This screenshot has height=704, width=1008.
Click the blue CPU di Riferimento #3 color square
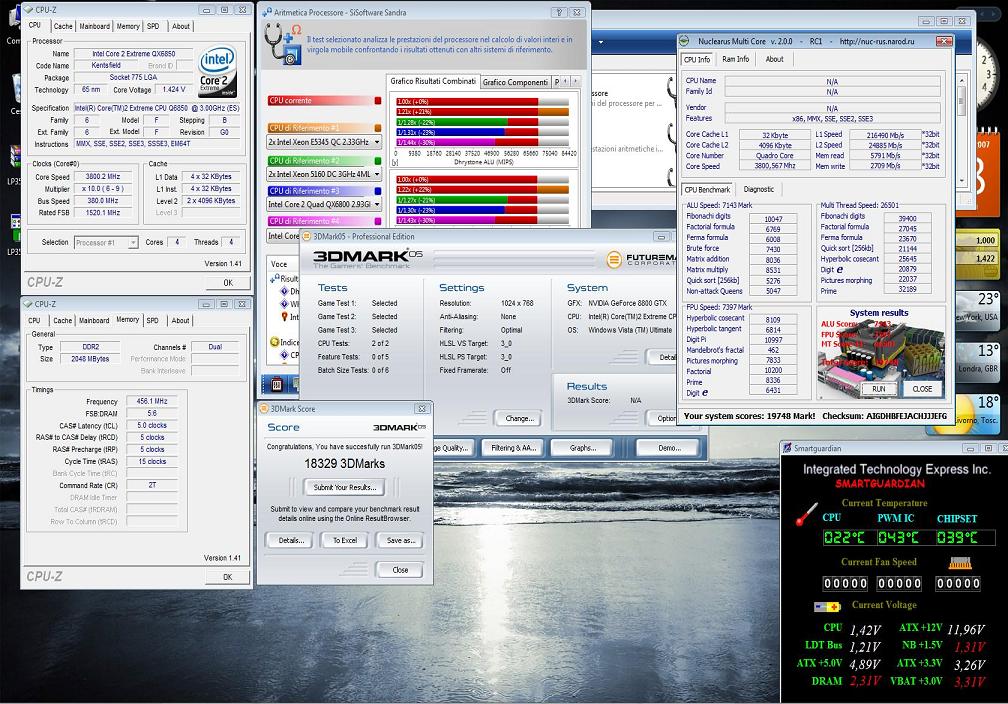click(x=377, y=191)
